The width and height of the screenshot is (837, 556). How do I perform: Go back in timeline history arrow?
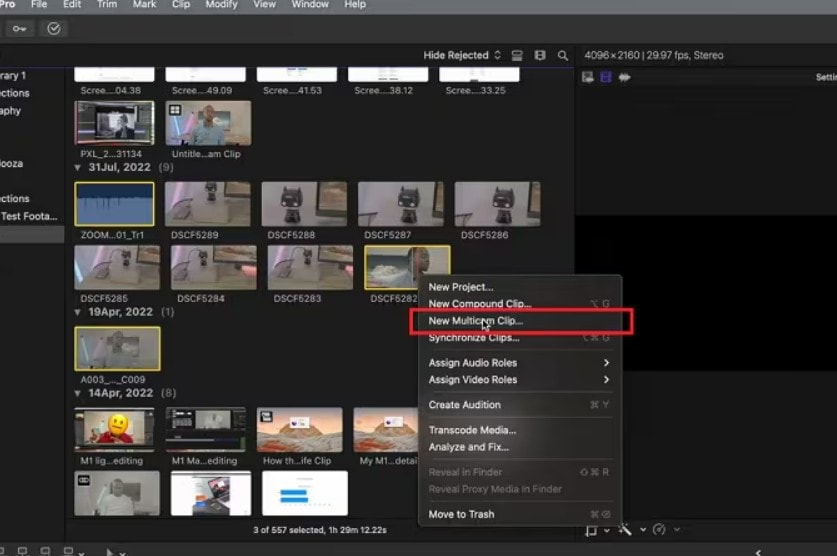[x=758, y=552]
